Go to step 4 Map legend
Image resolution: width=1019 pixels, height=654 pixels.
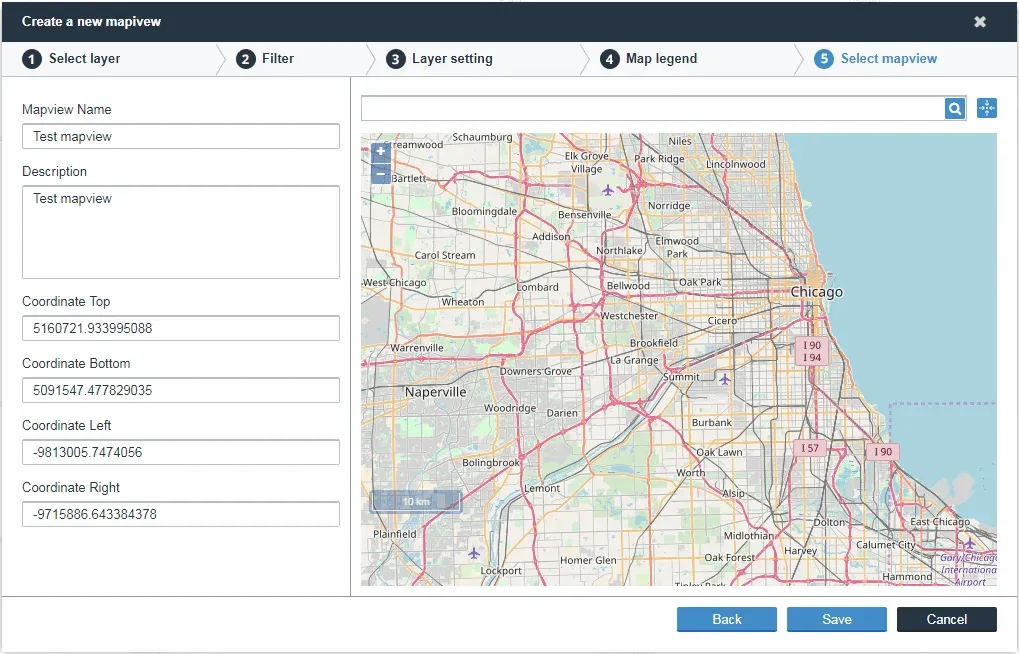click(649, 59)
